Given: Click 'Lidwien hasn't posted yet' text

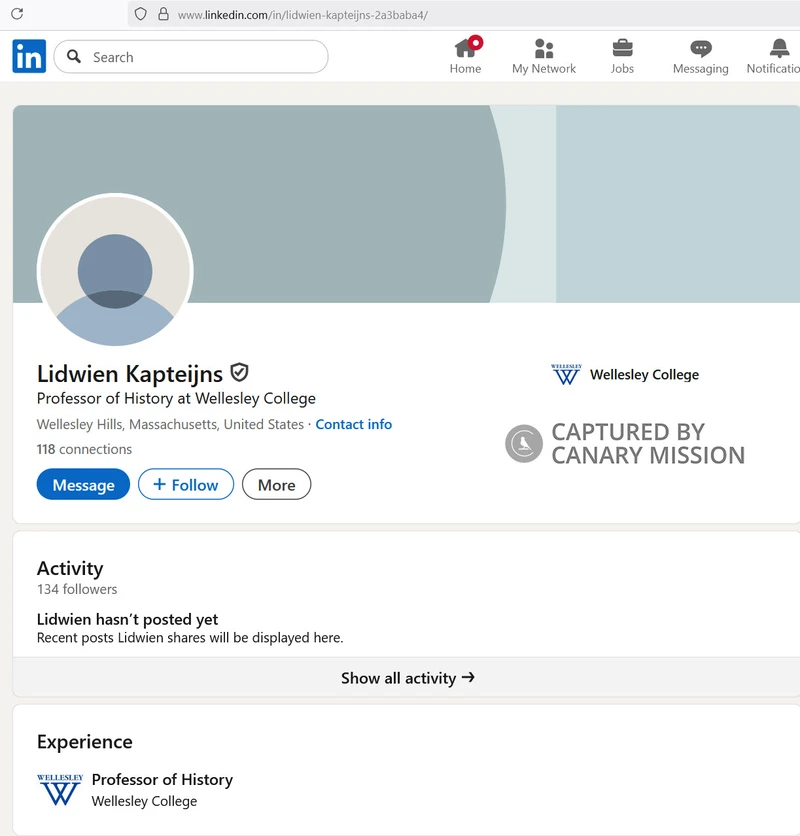Looking at the screenshot, I should coord(127,620).
